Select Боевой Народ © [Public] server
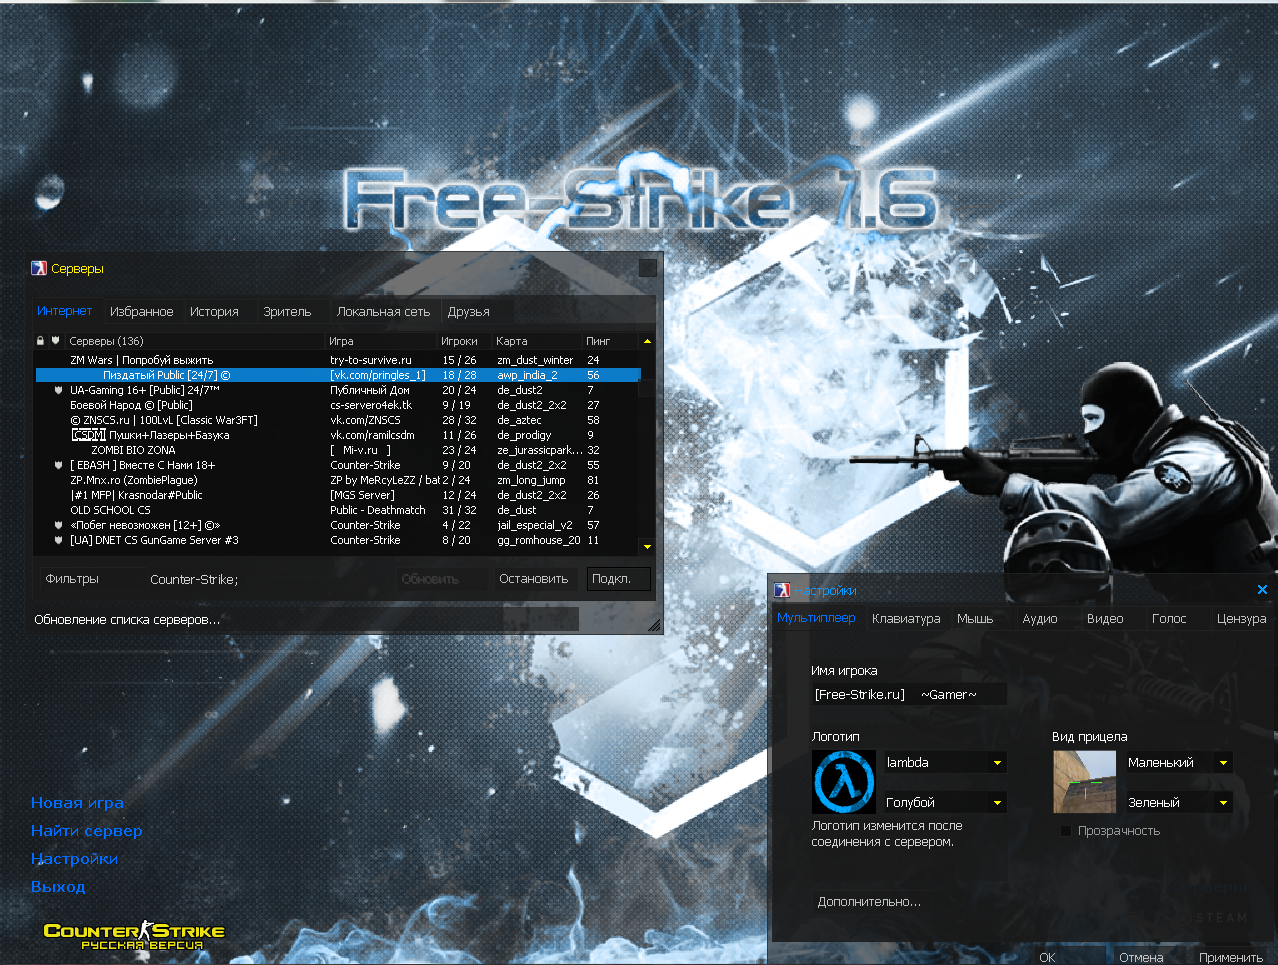This screenshot has height=965, width=1278. pyautogui.click(x=338, y=405)
